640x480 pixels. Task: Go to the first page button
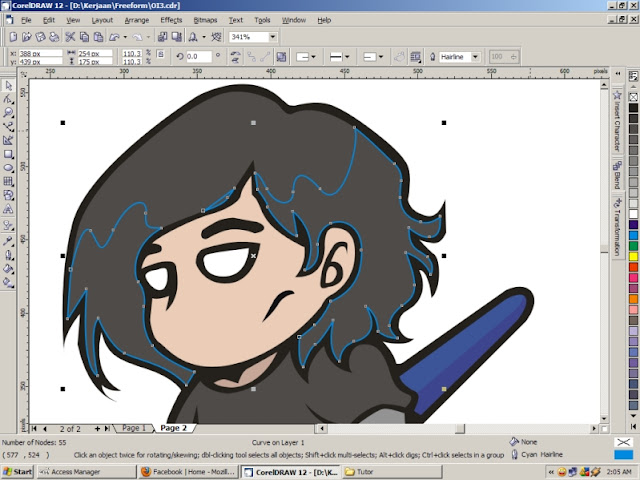(x=34, y=429)
